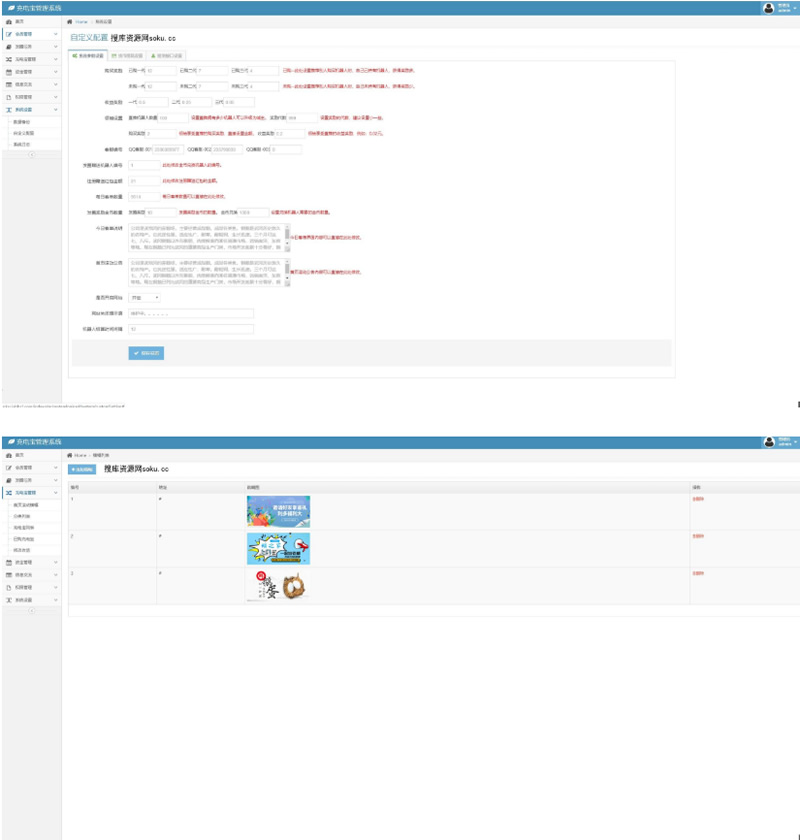
Task: Click the blue add button above the banner table
Action: 82,469
